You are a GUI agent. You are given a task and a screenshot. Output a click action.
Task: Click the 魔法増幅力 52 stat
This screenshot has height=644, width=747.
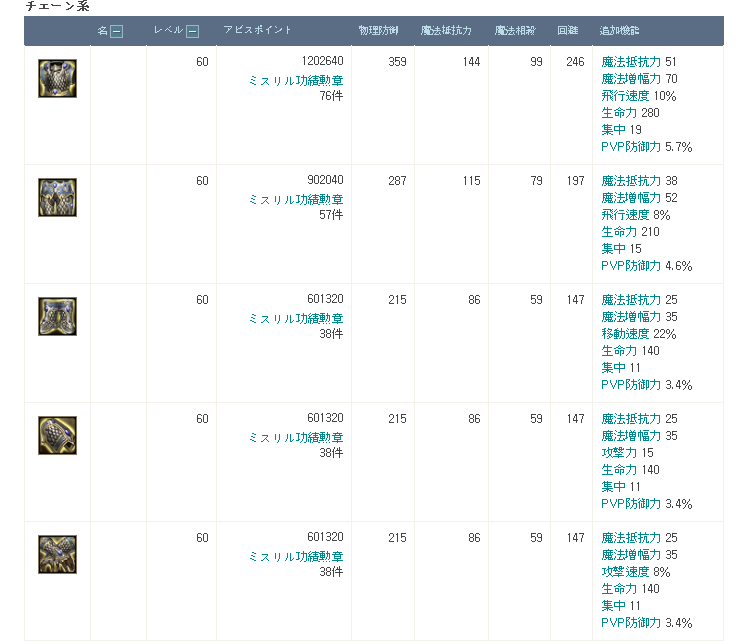coord(639,198)
